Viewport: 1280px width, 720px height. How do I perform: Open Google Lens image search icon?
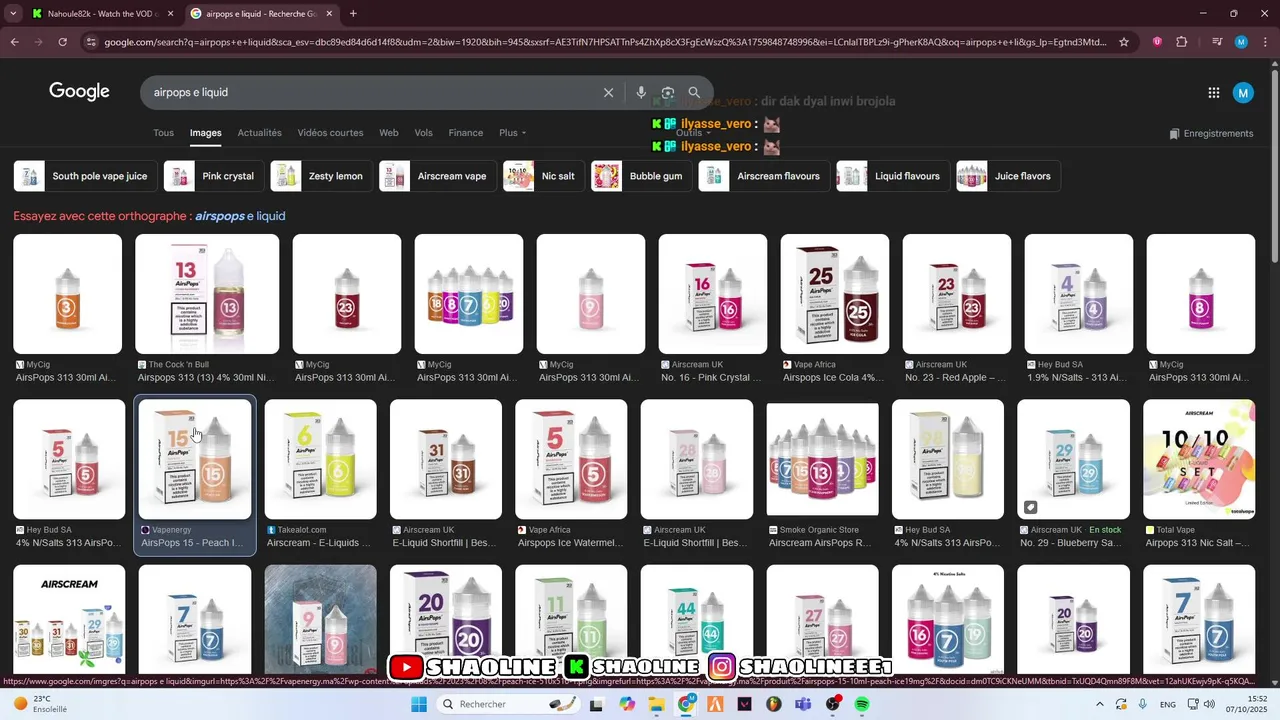[667, 92]
